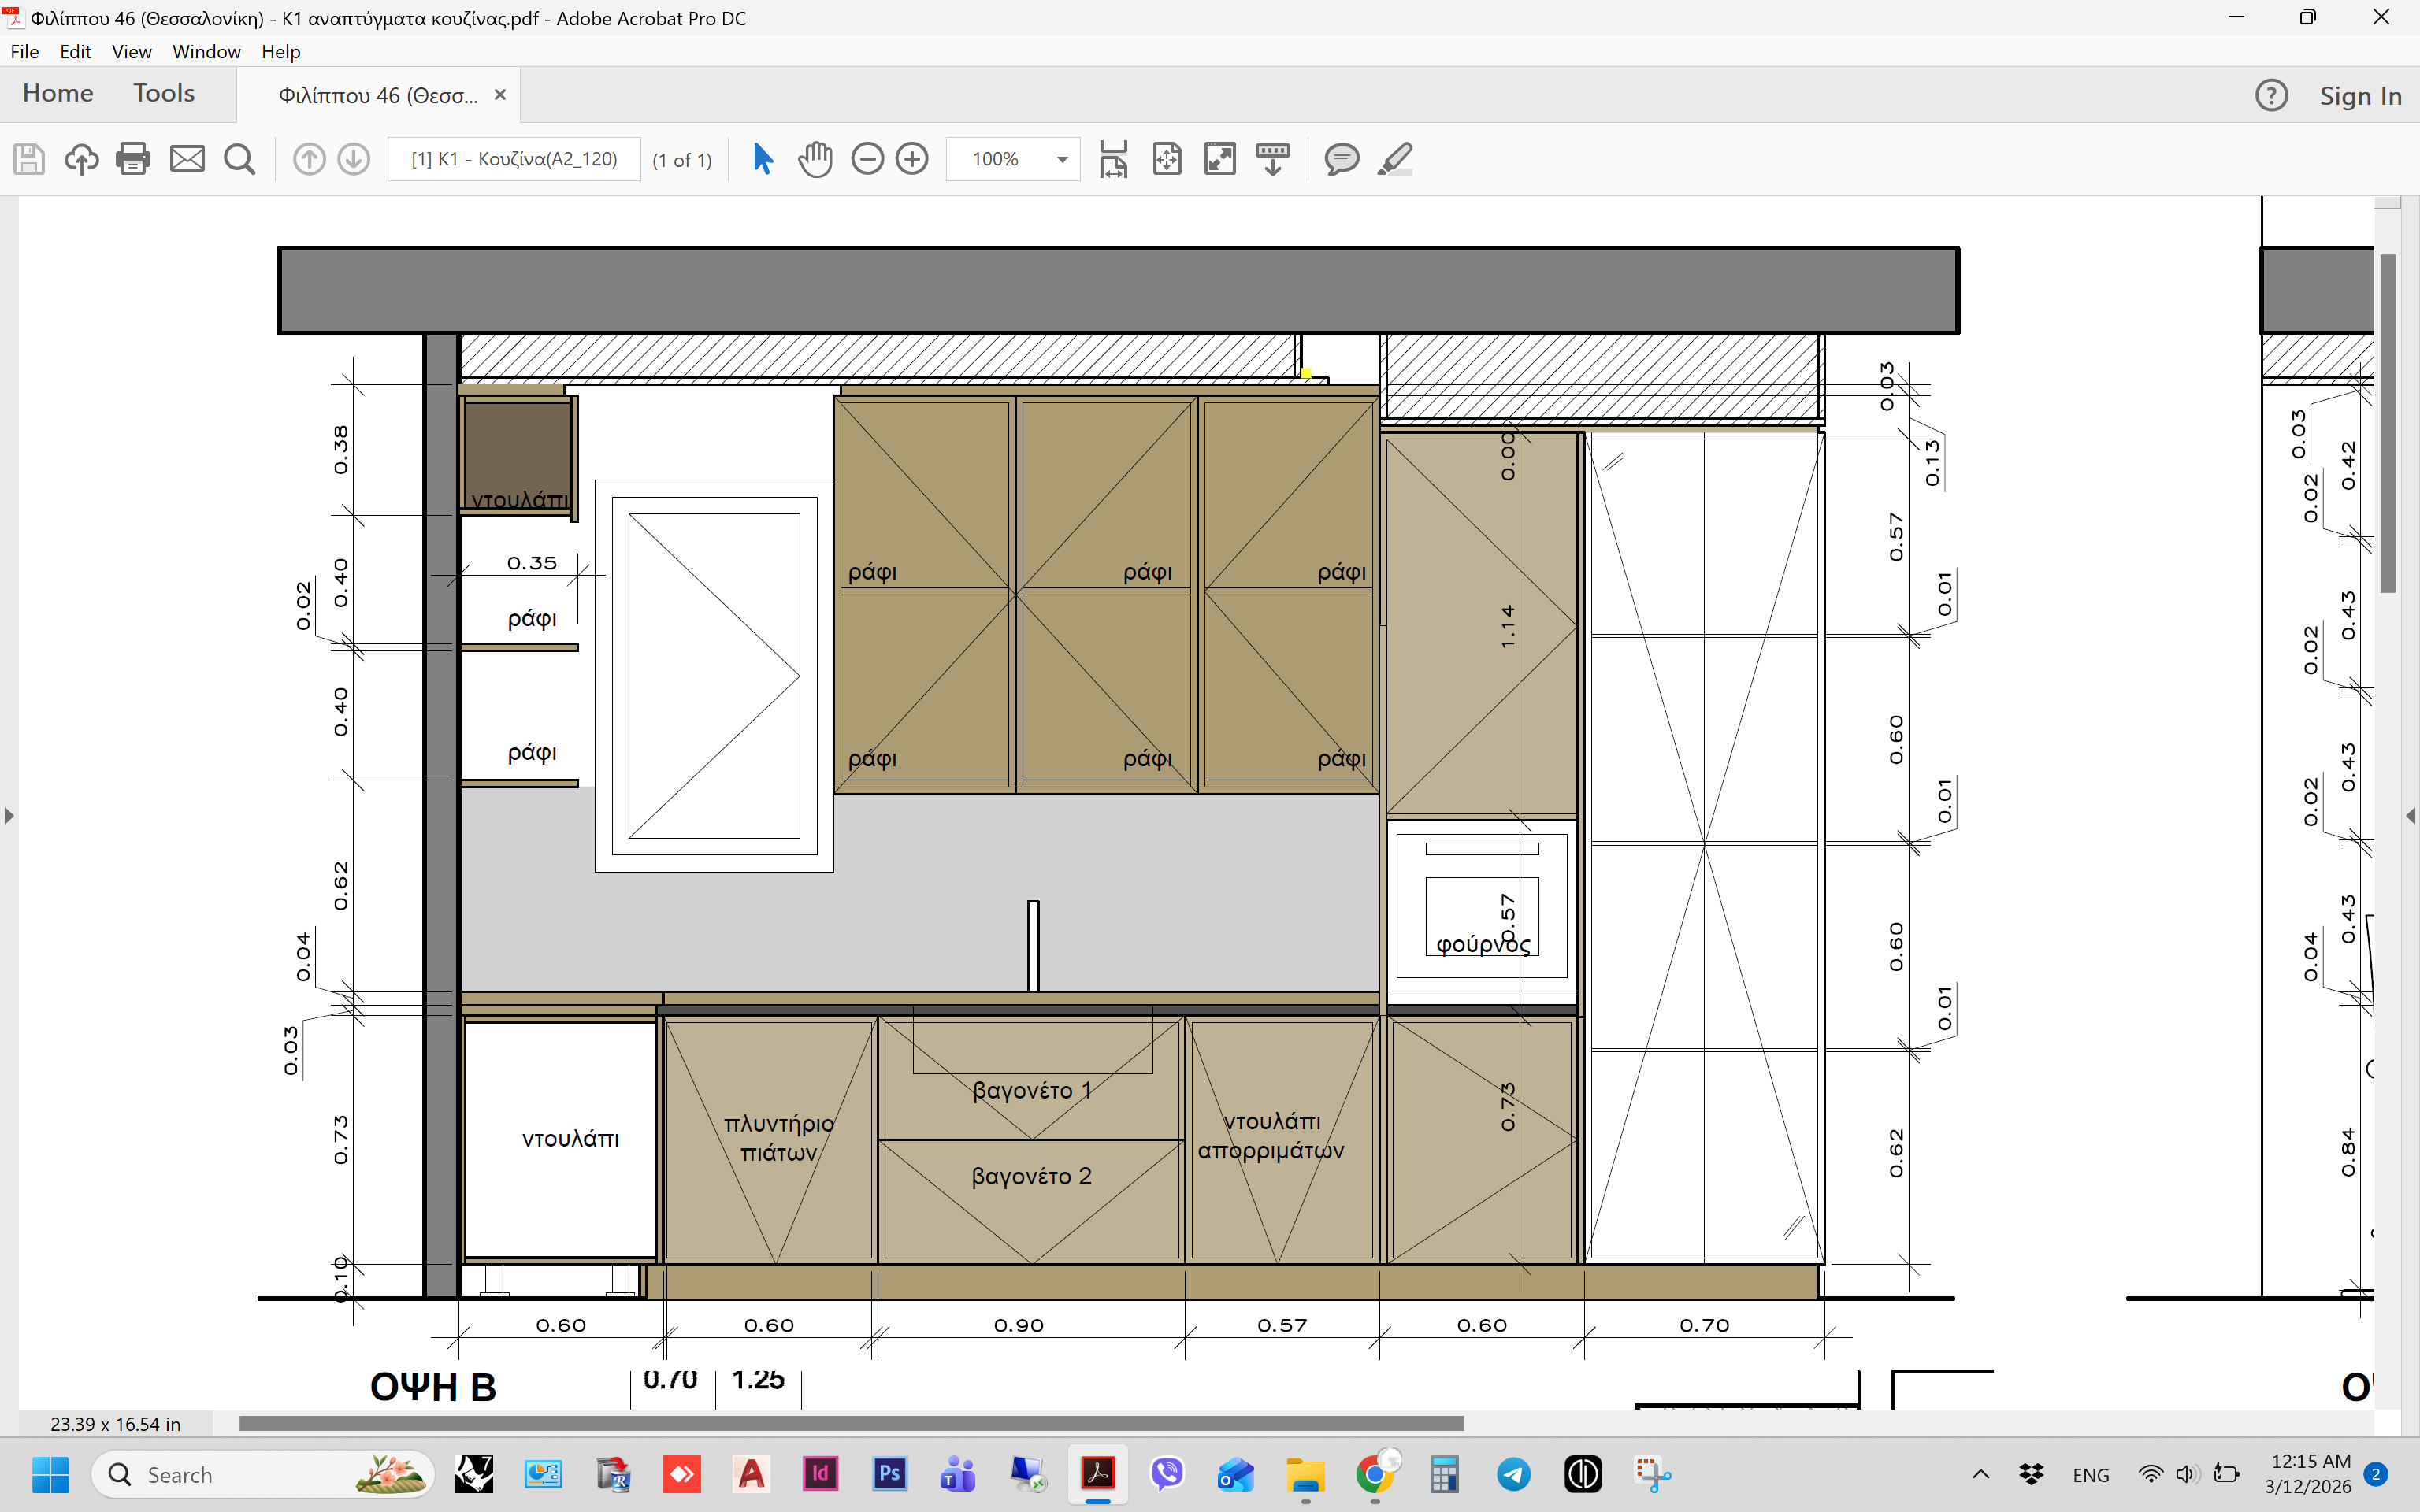Send file by email envelope icon
Screen dimensions: 2420x1512
point(187,159)
